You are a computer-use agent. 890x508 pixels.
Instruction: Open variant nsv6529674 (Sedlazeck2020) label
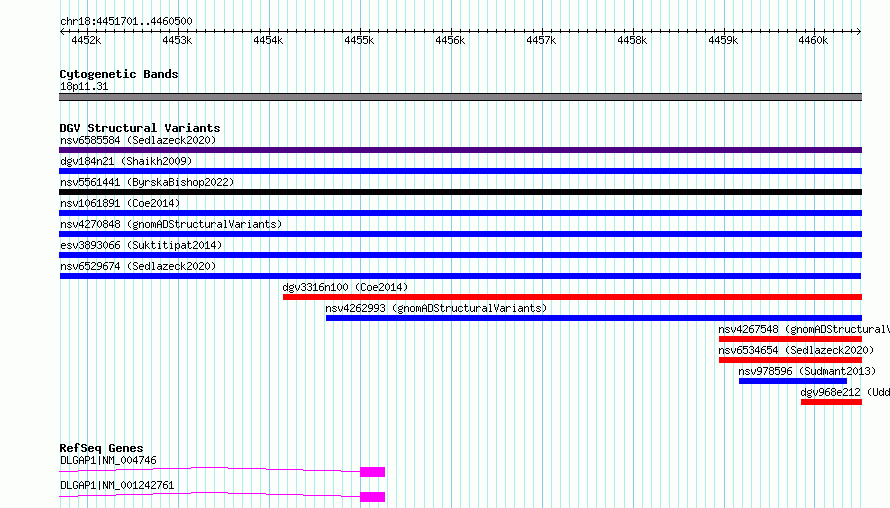[138, 266]
